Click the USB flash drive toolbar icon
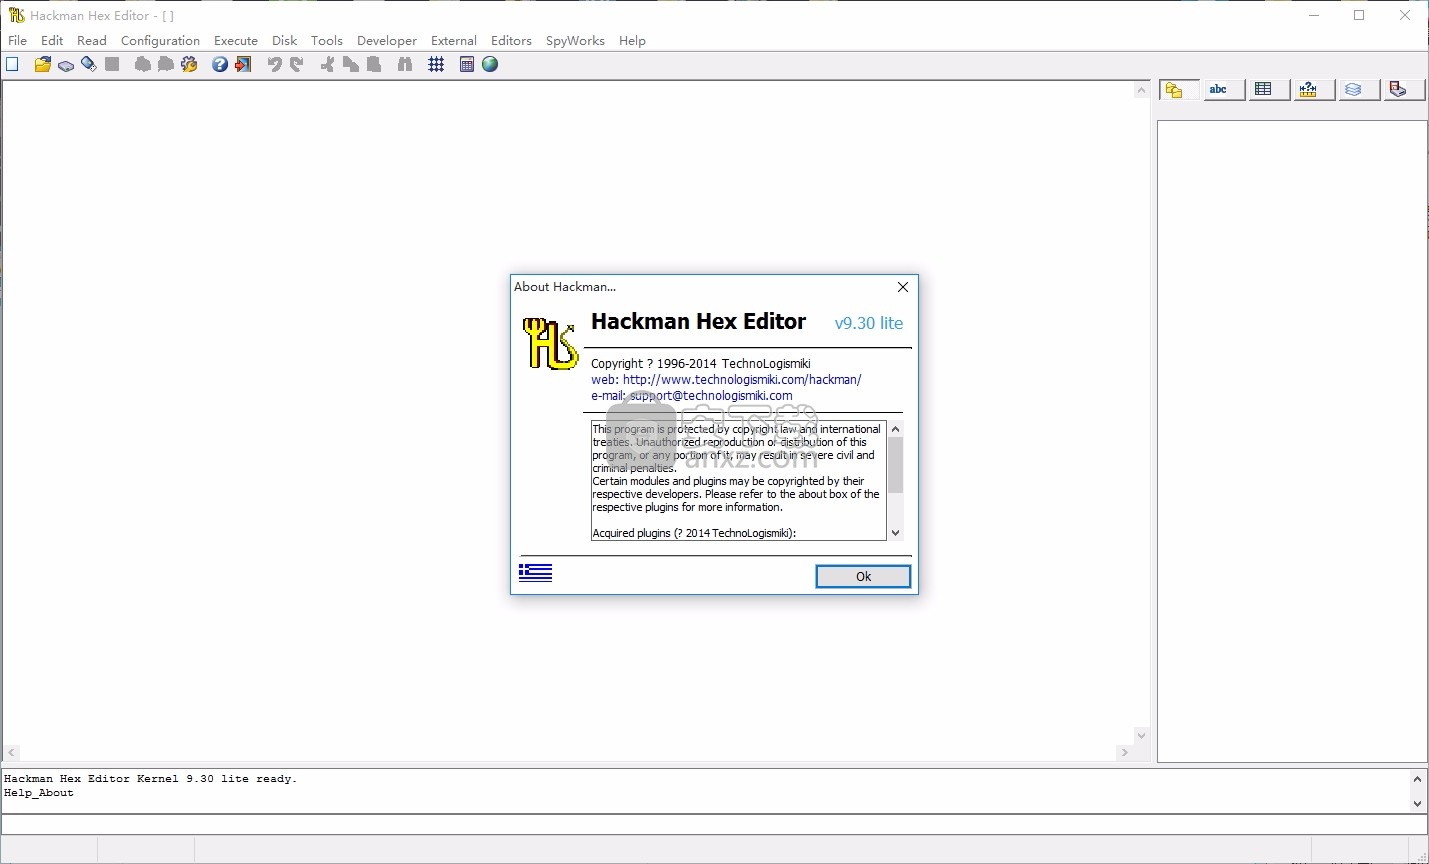Image resolution: width=1429 pixels, height=864 pixels. click(89, 64)
